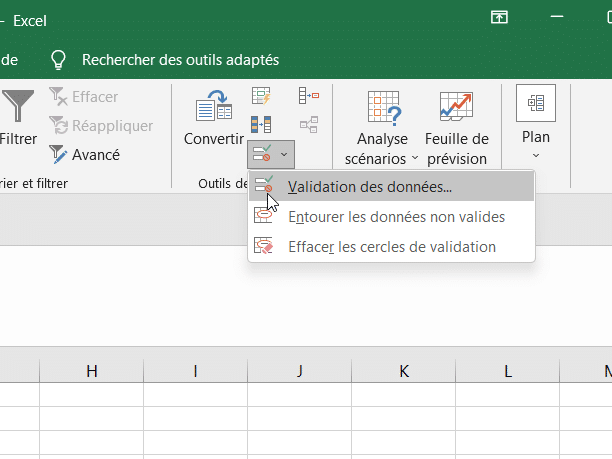Expand the data validation dropdown arrow
The image size is (612, 459).
coord(284,155)
